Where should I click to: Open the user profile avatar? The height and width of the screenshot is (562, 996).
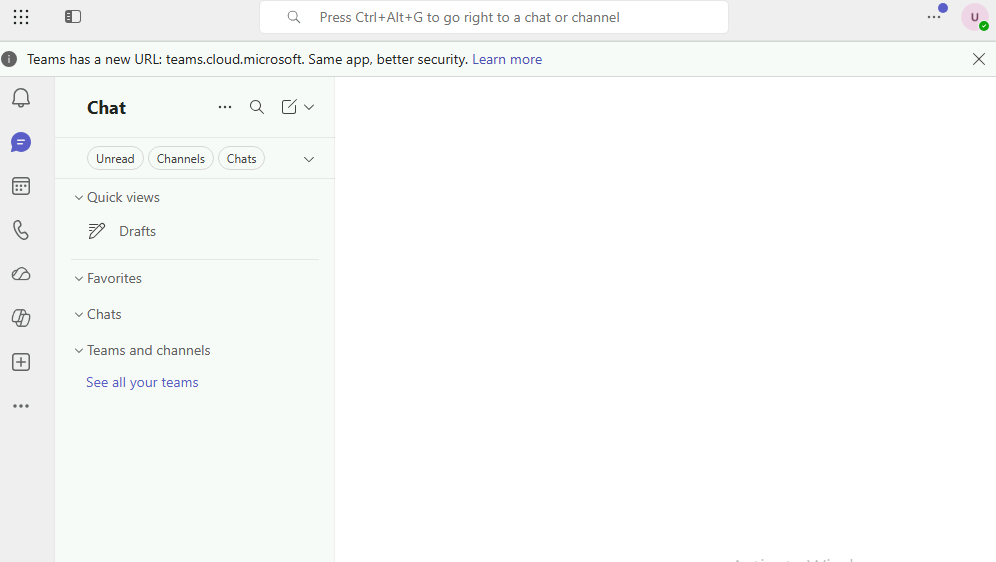click(x=974, y=17)
